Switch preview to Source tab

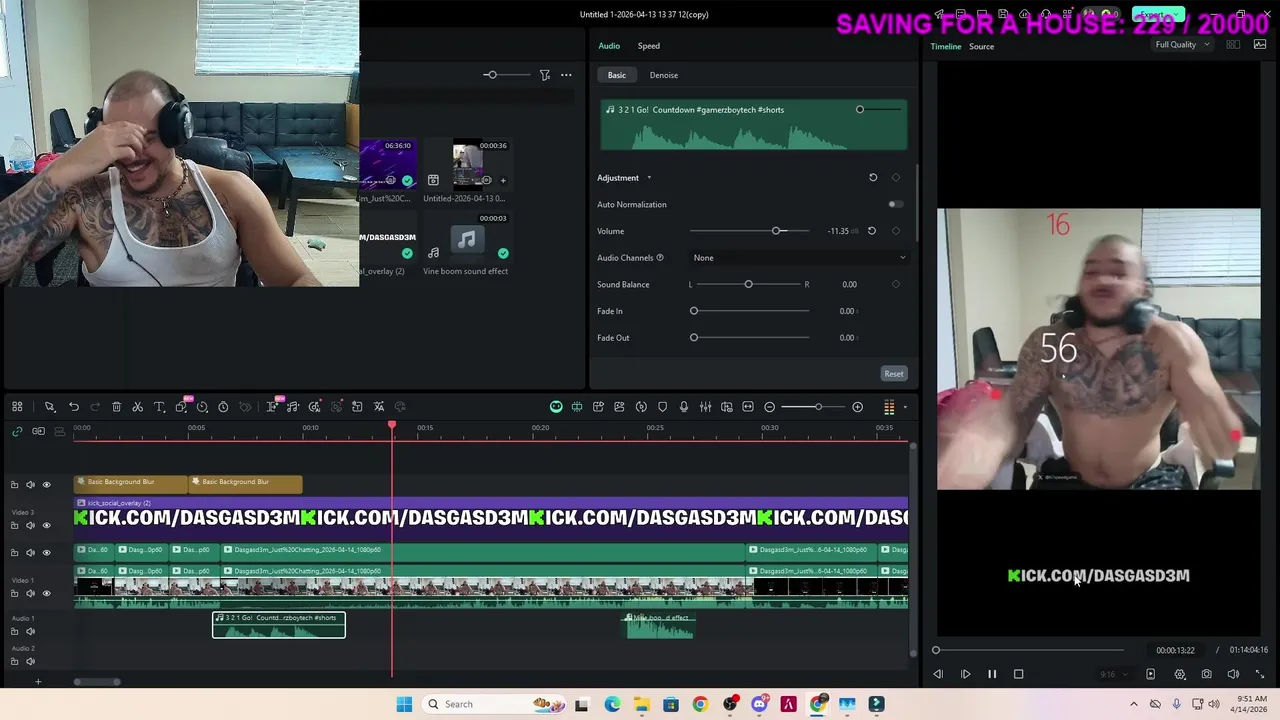pyautogui.click(x=981, y=47)
